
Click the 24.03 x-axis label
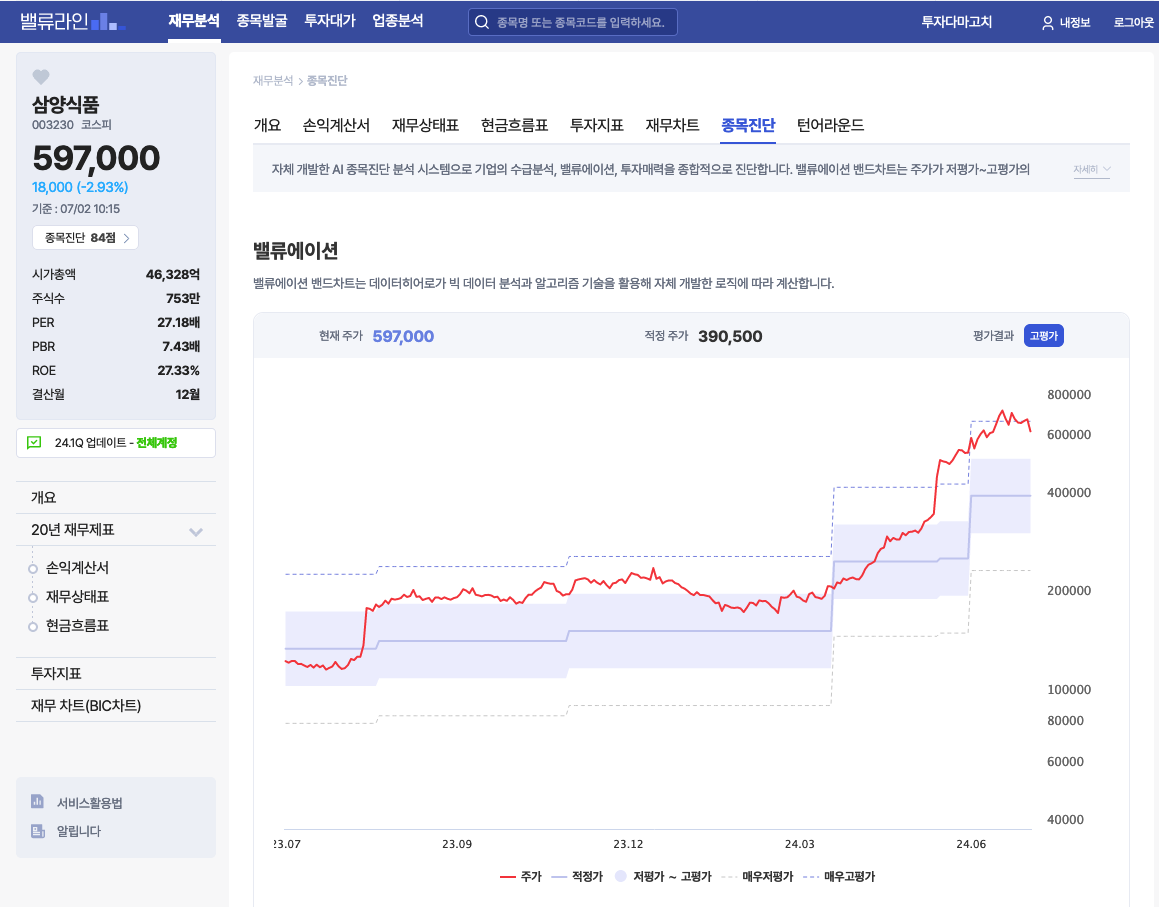(x=799, y=844)
